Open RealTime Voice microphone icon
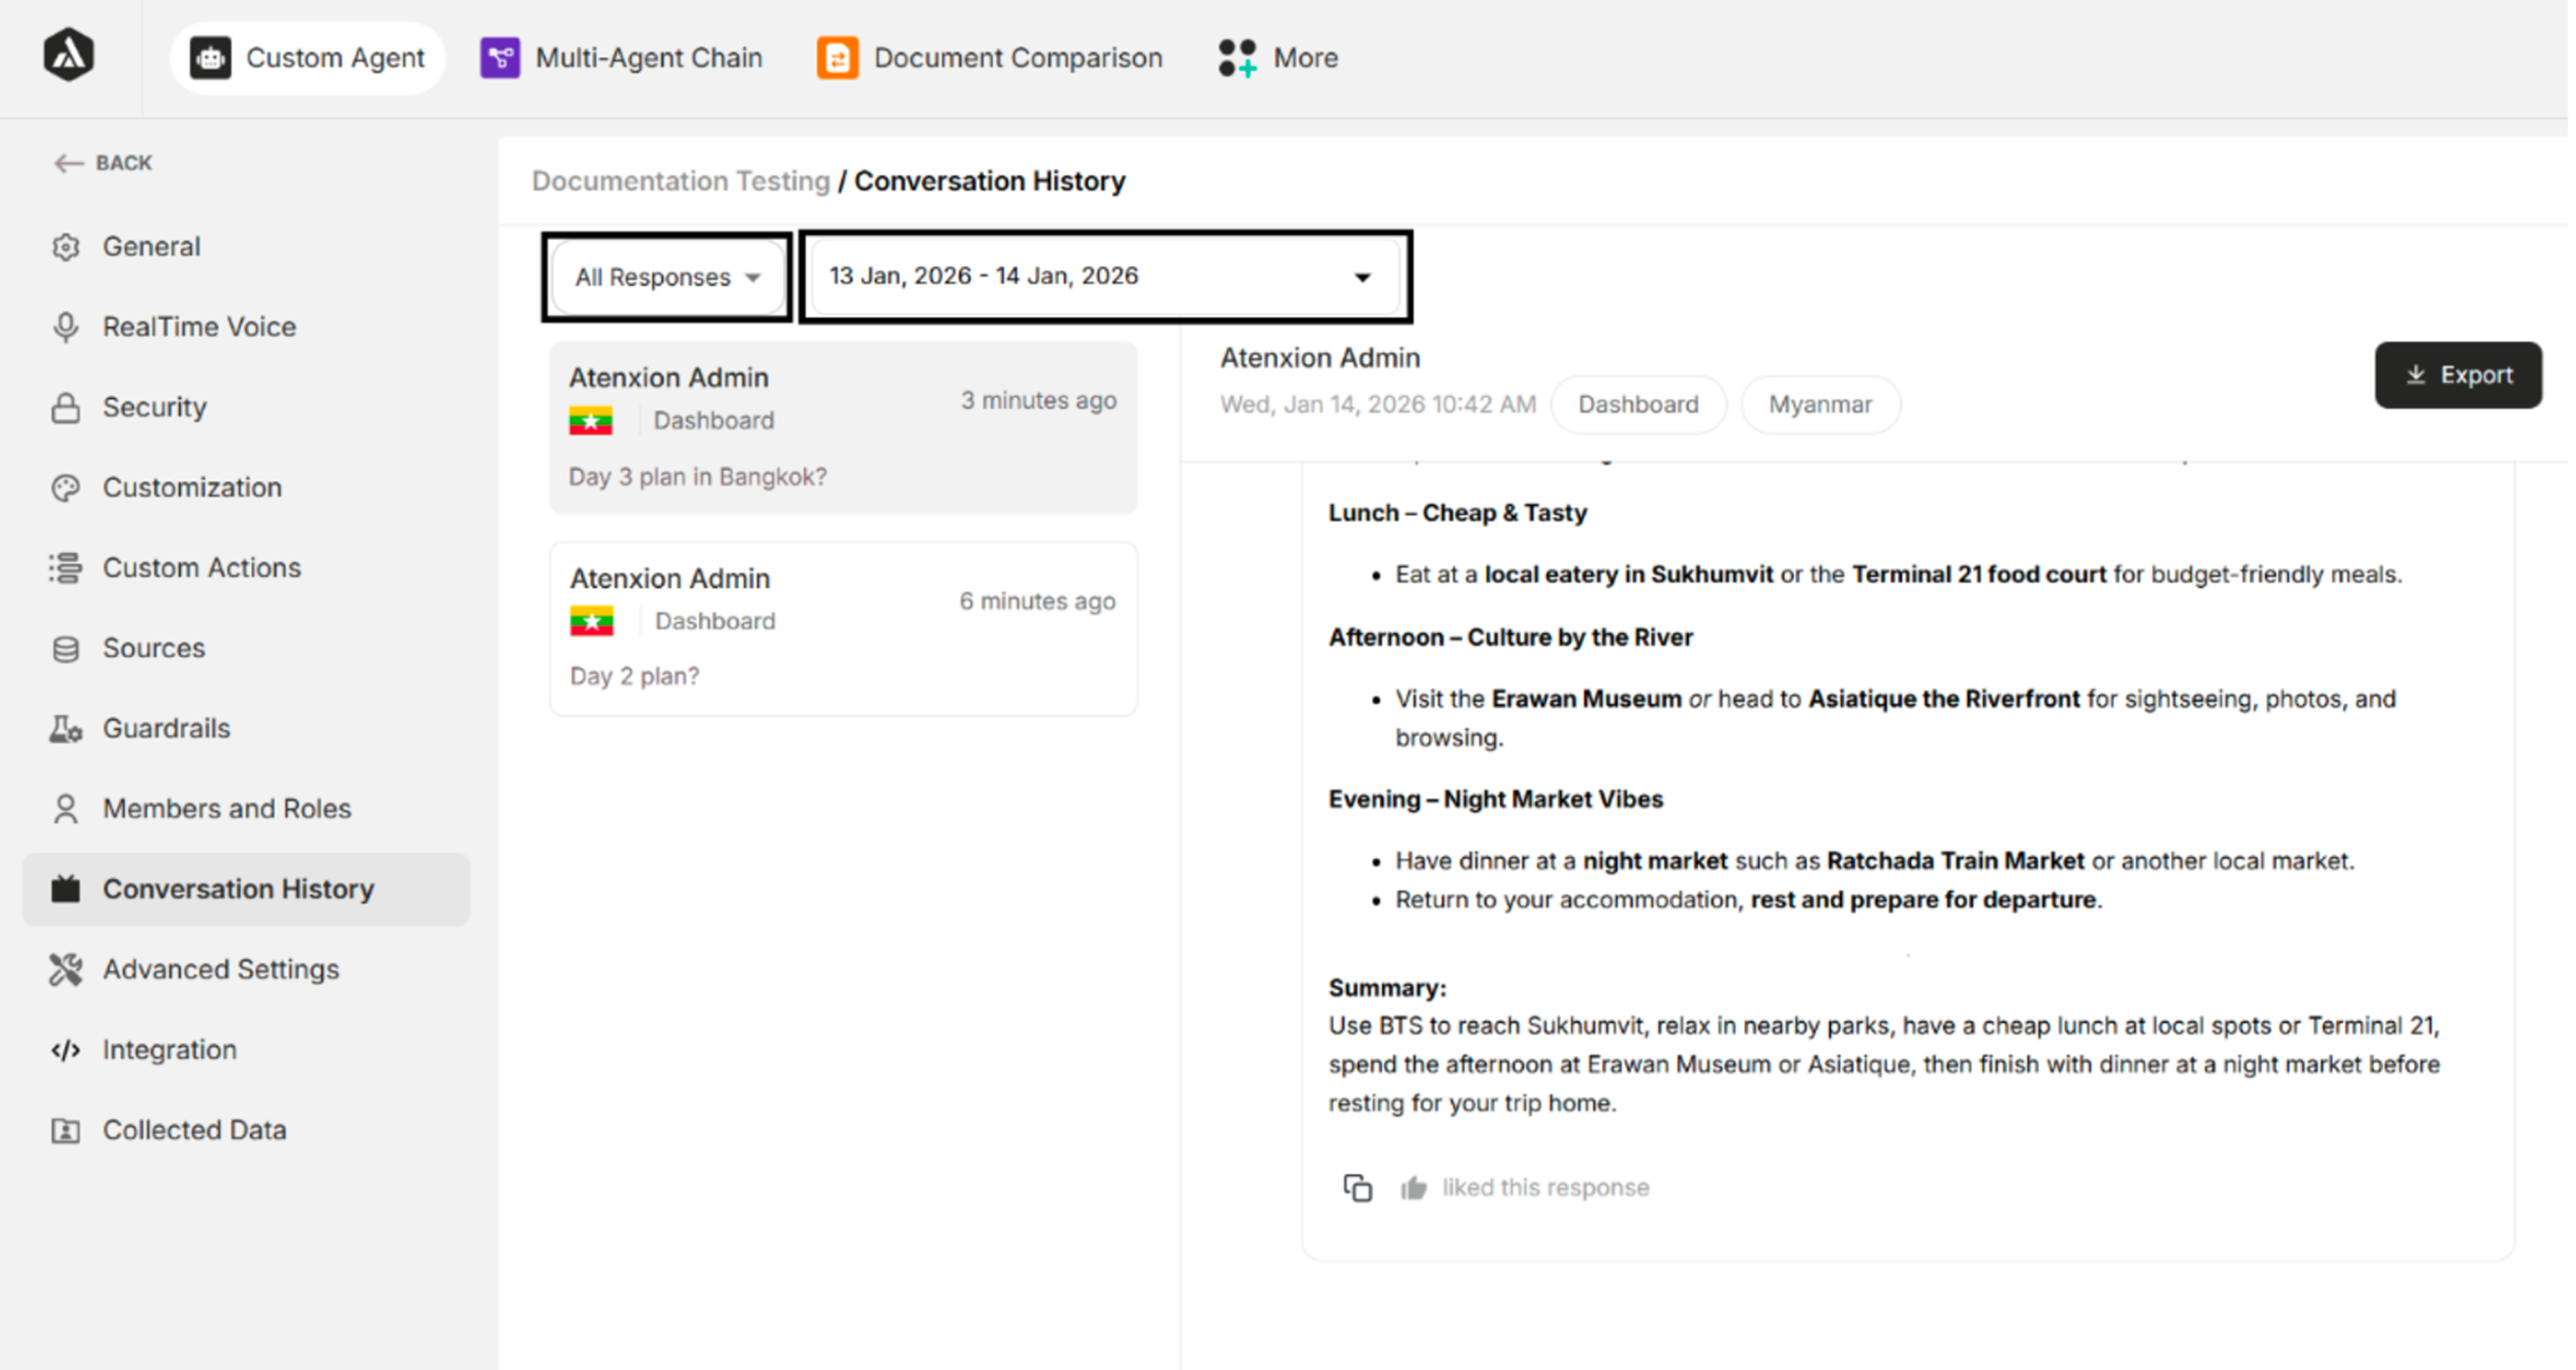Viewport: 2576px width, 1370px height. pos(66,327)
